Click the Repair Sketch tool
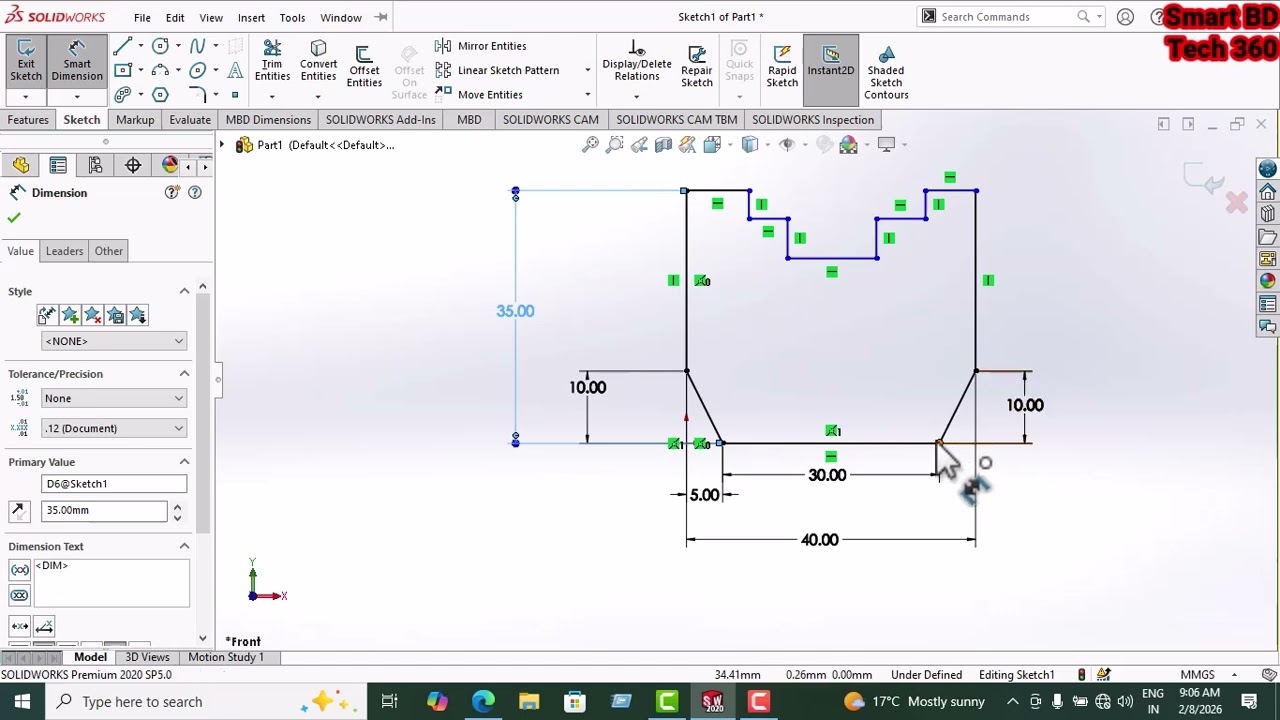1280x720 pixels. click(697, 66)
